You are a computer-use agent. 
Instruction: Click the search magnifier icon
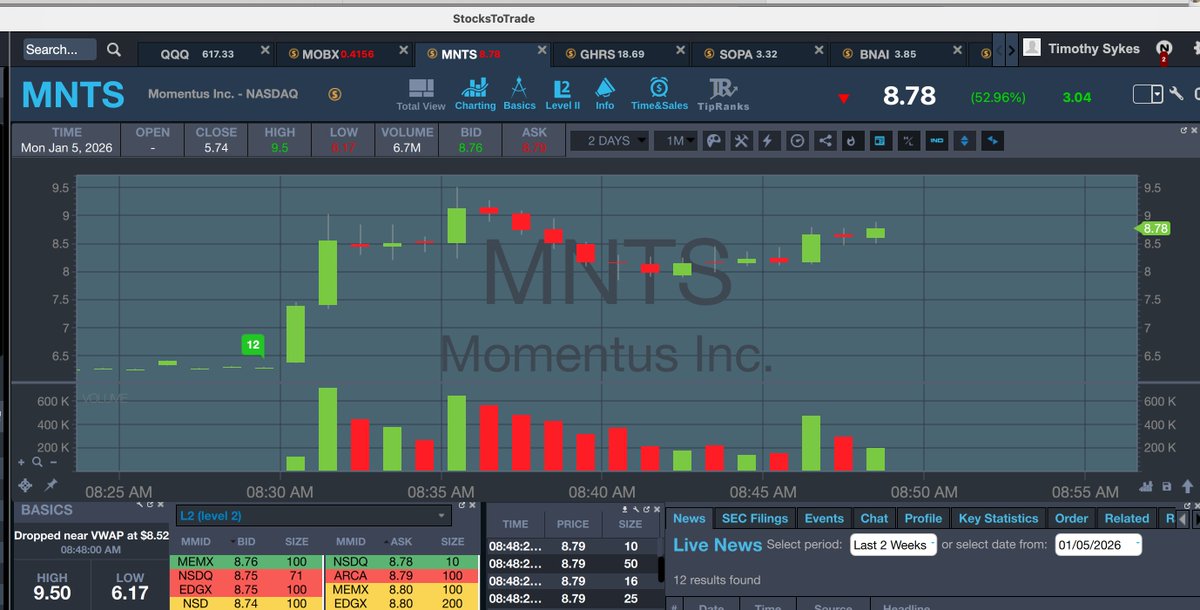114,49
